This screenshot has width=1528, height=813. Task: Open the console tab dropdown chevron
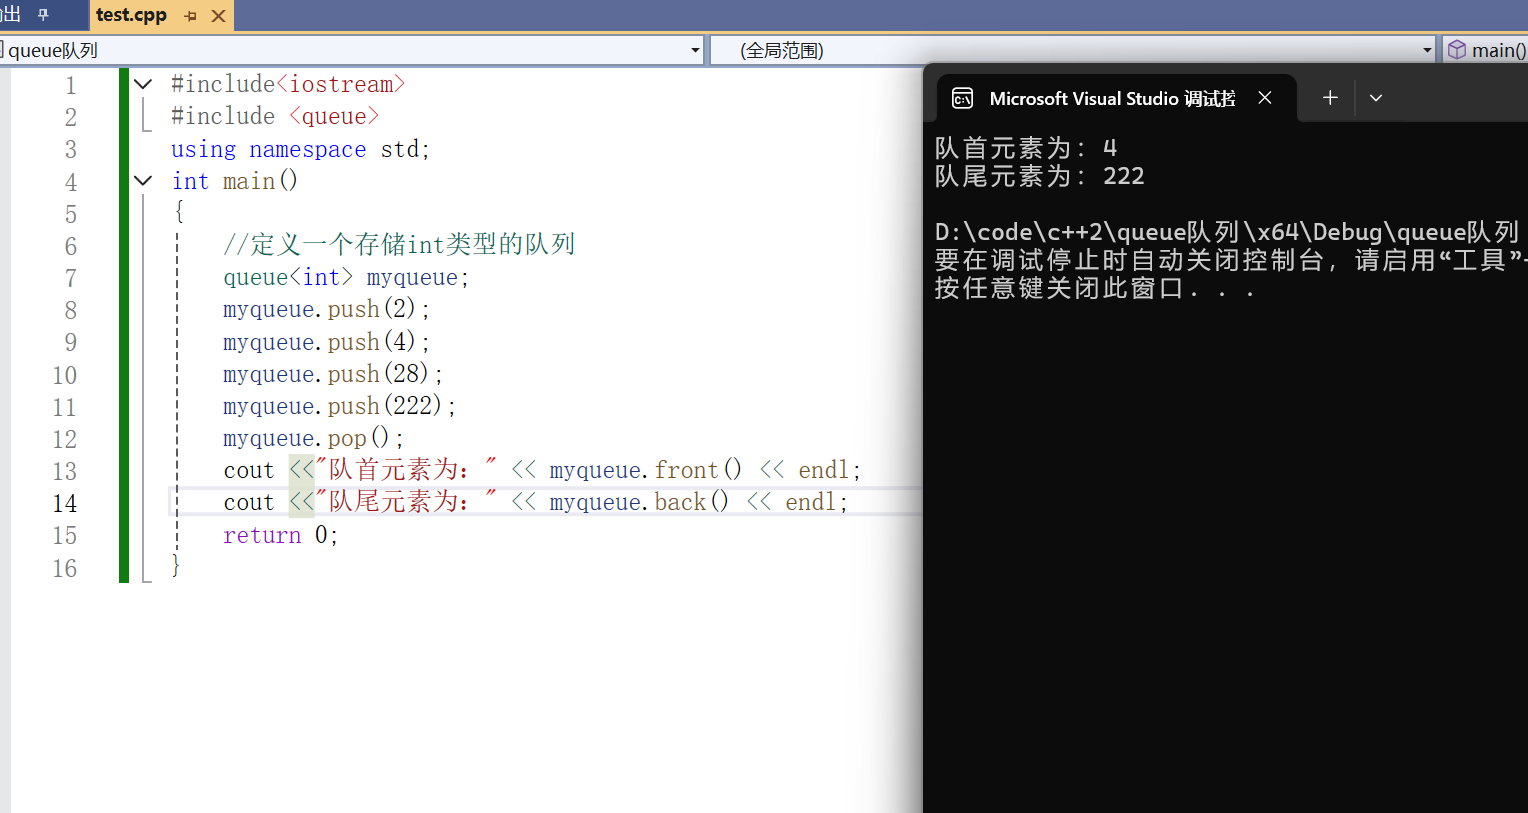pos(1376,98)
